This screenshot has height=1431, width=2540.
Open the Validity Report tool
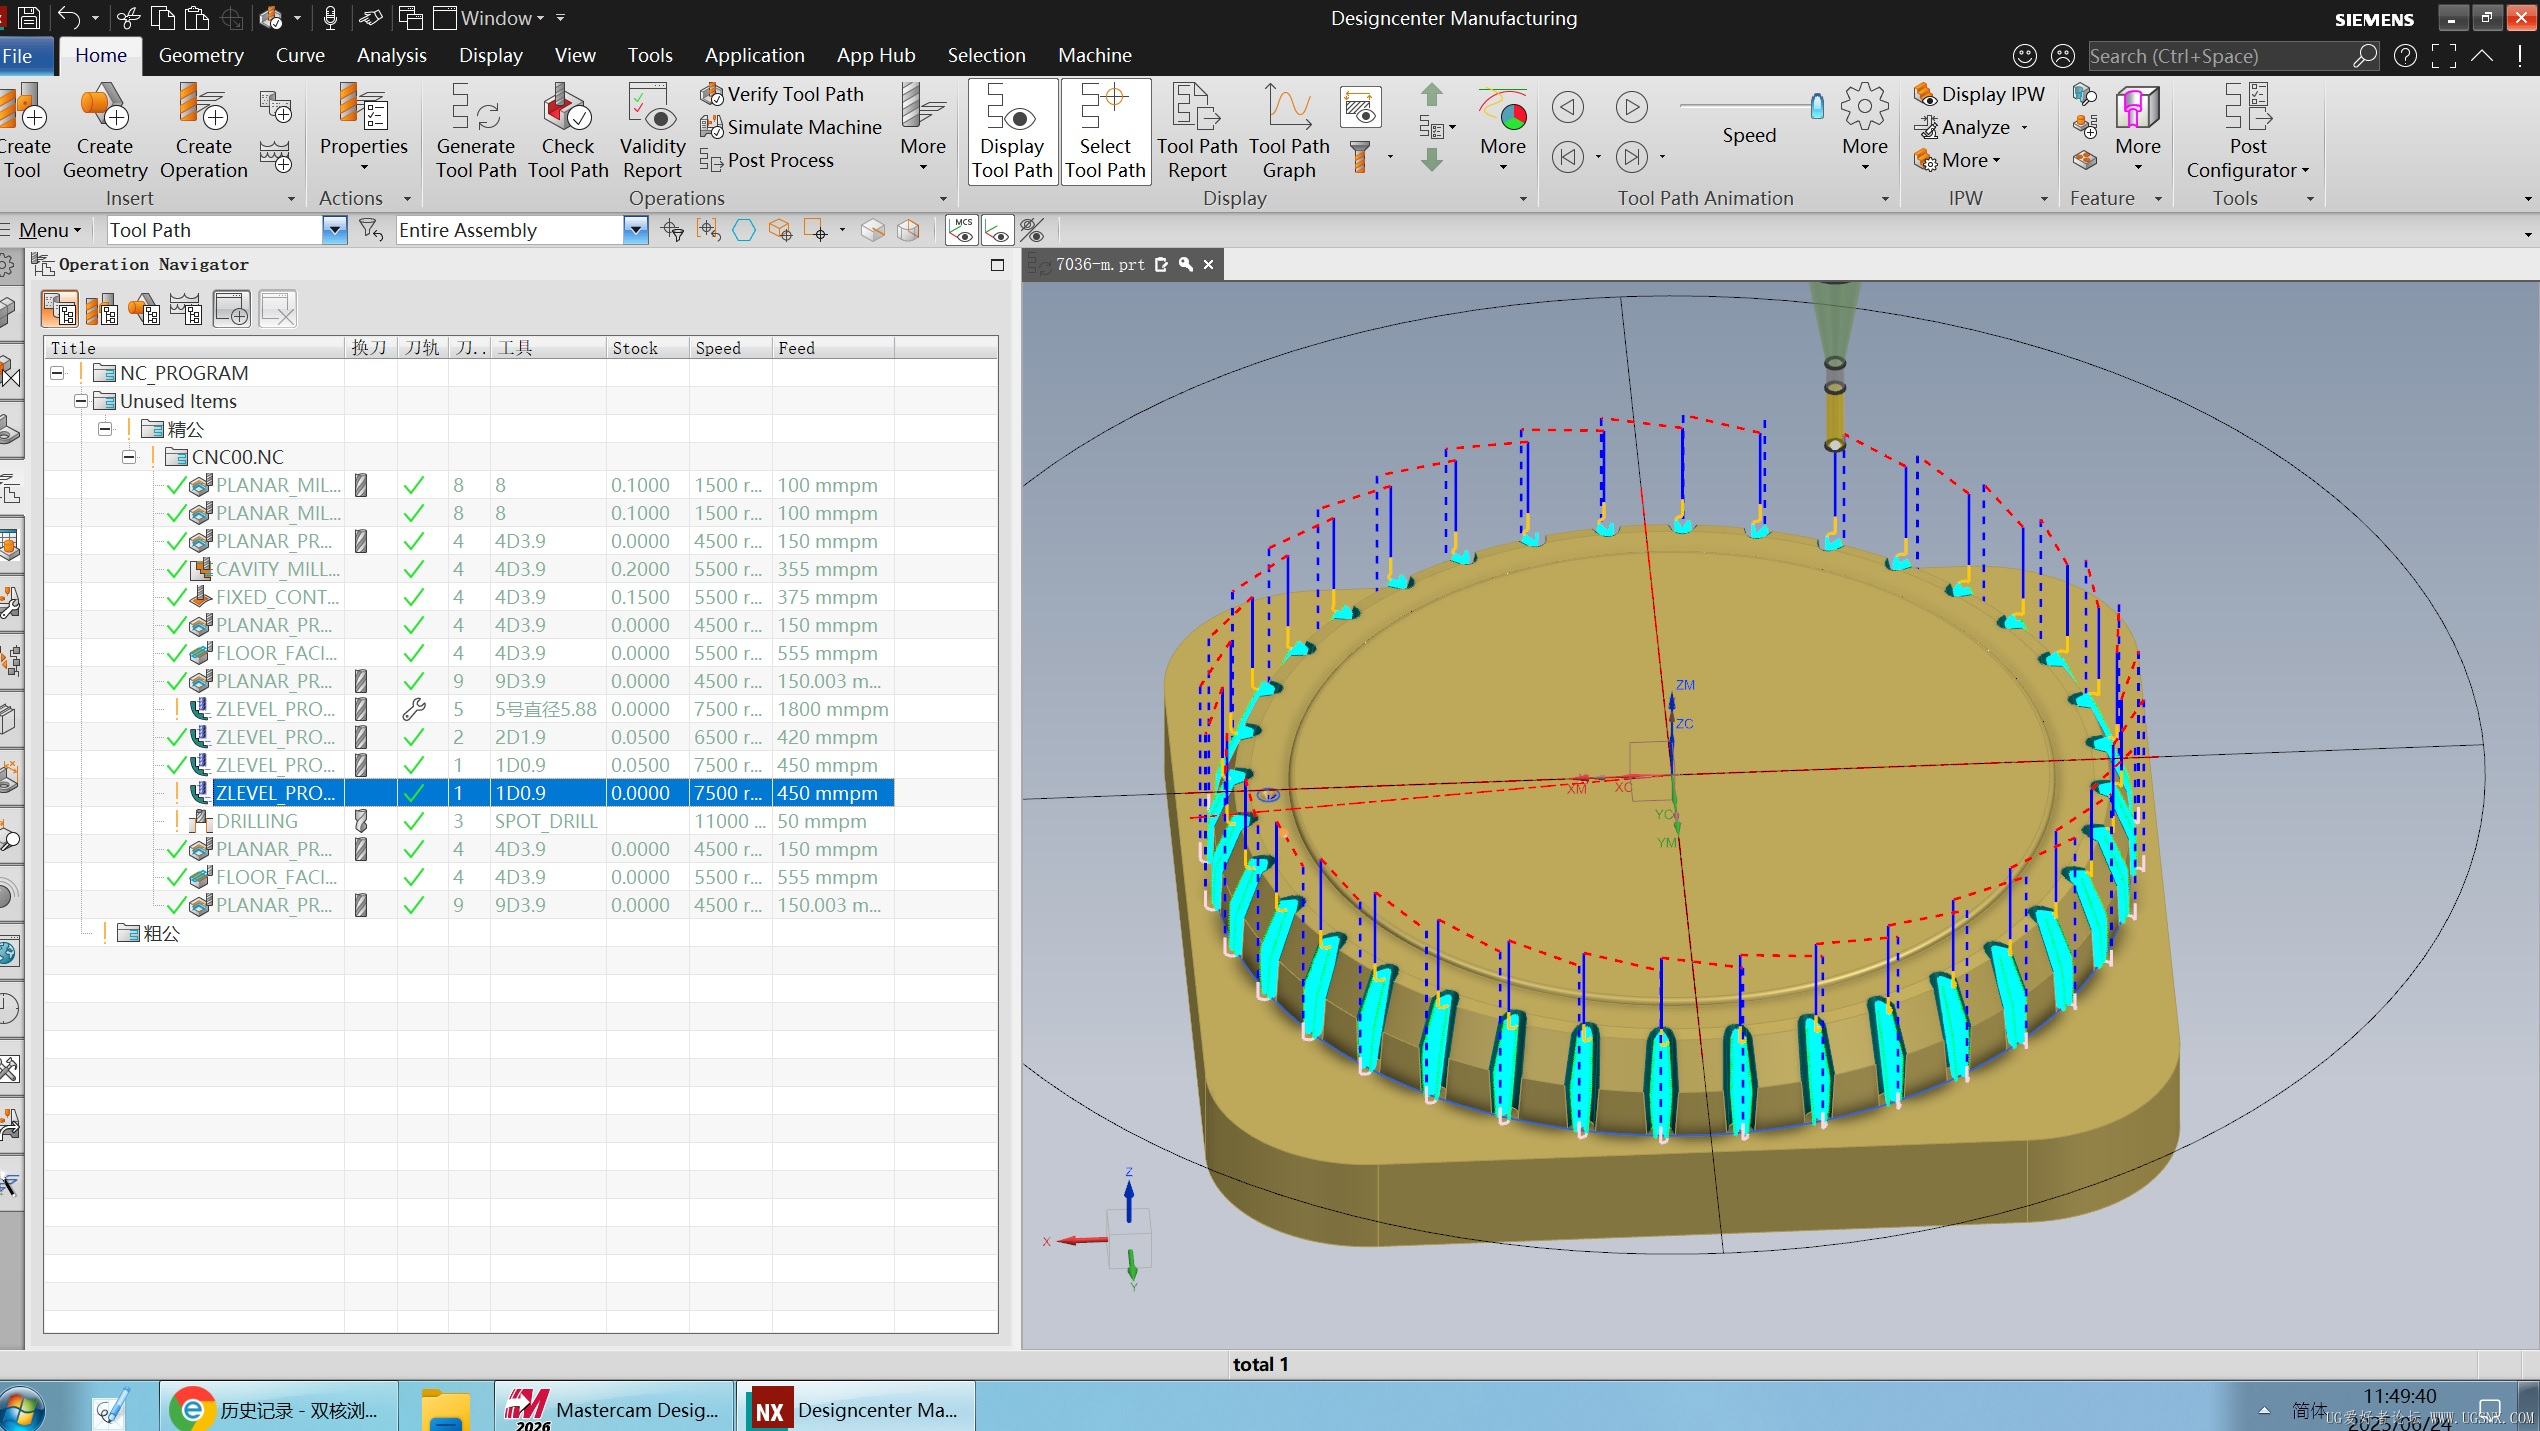tap(652, 130)
